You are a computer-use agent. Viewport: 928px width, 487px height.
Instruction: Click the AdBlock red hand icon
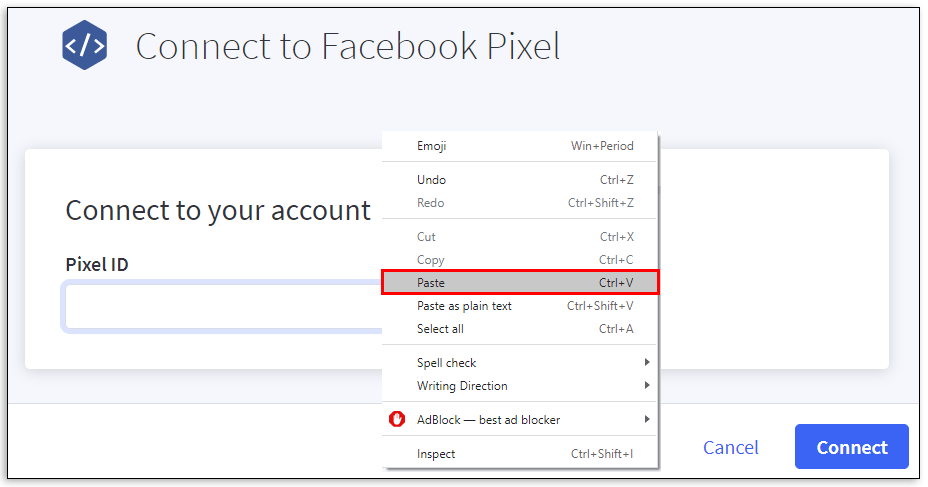[397, 420]
